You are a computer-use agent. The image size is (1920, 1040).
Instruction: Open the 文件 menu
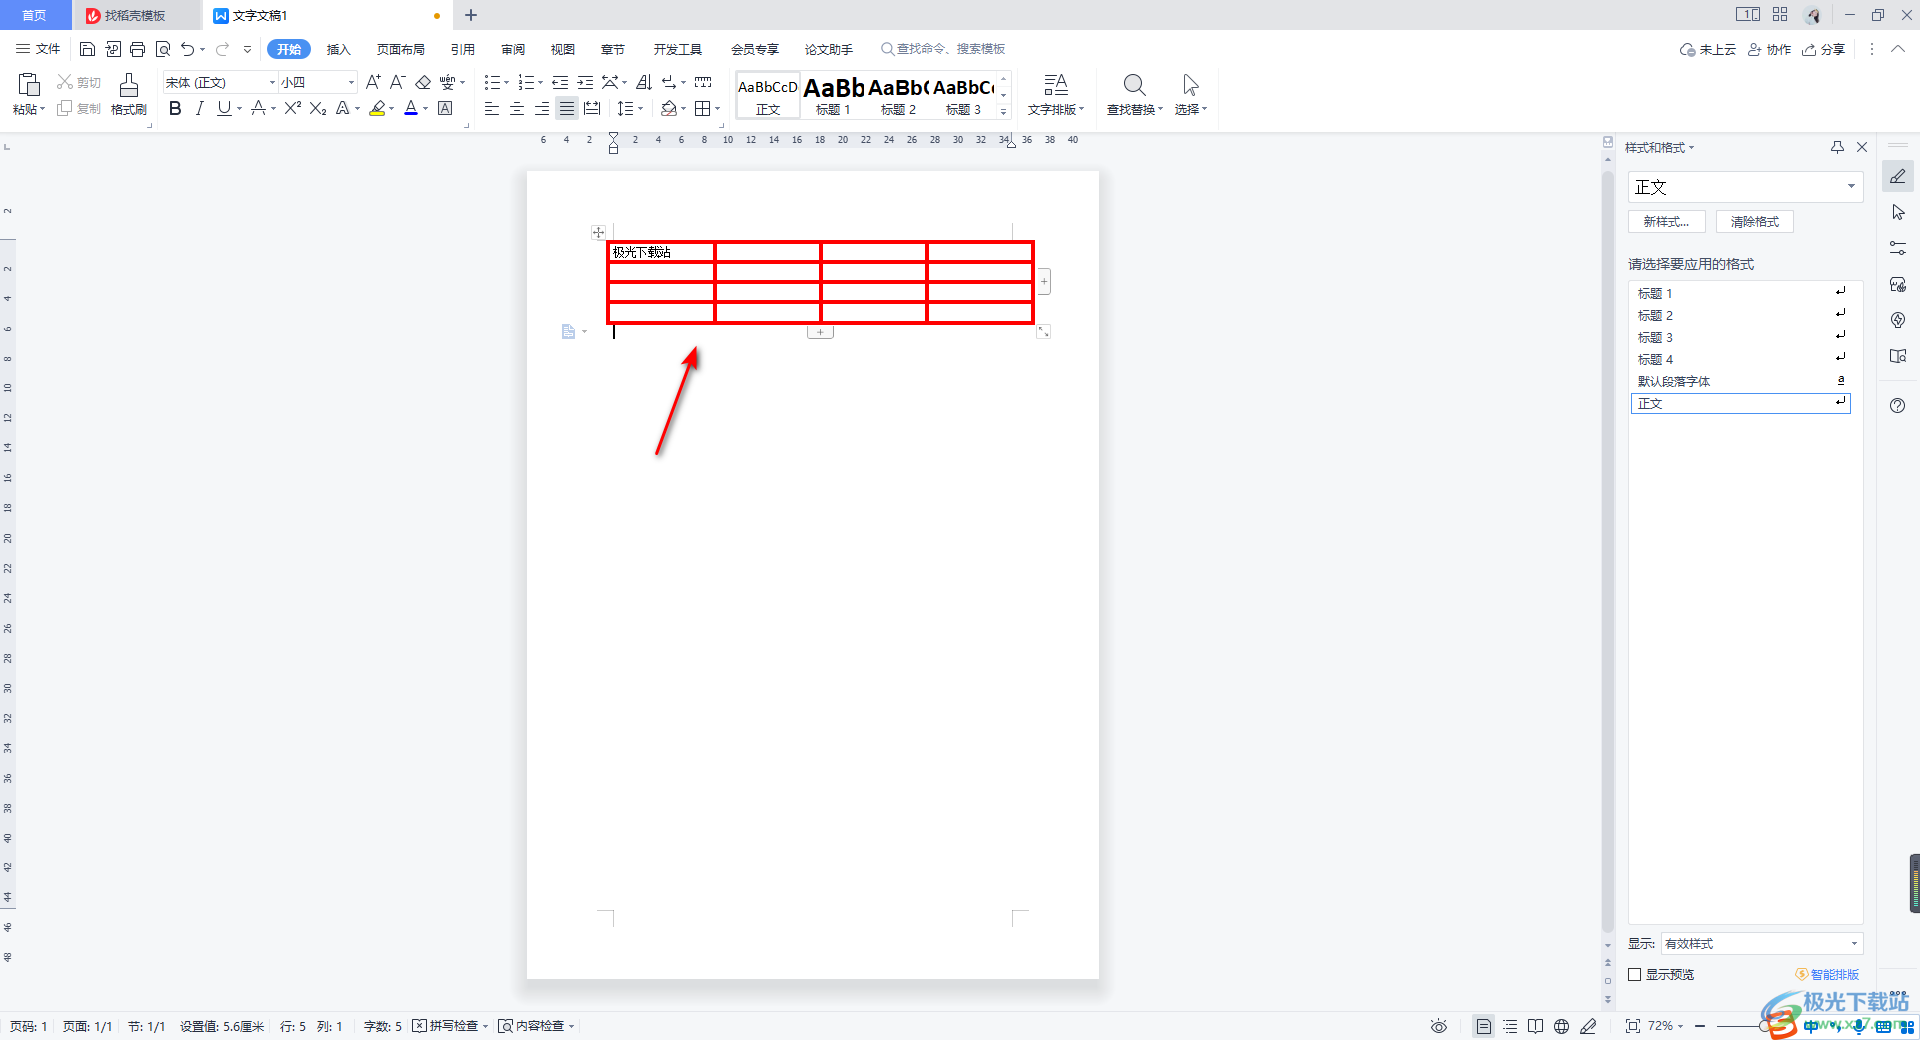click(x=38, y=49)
